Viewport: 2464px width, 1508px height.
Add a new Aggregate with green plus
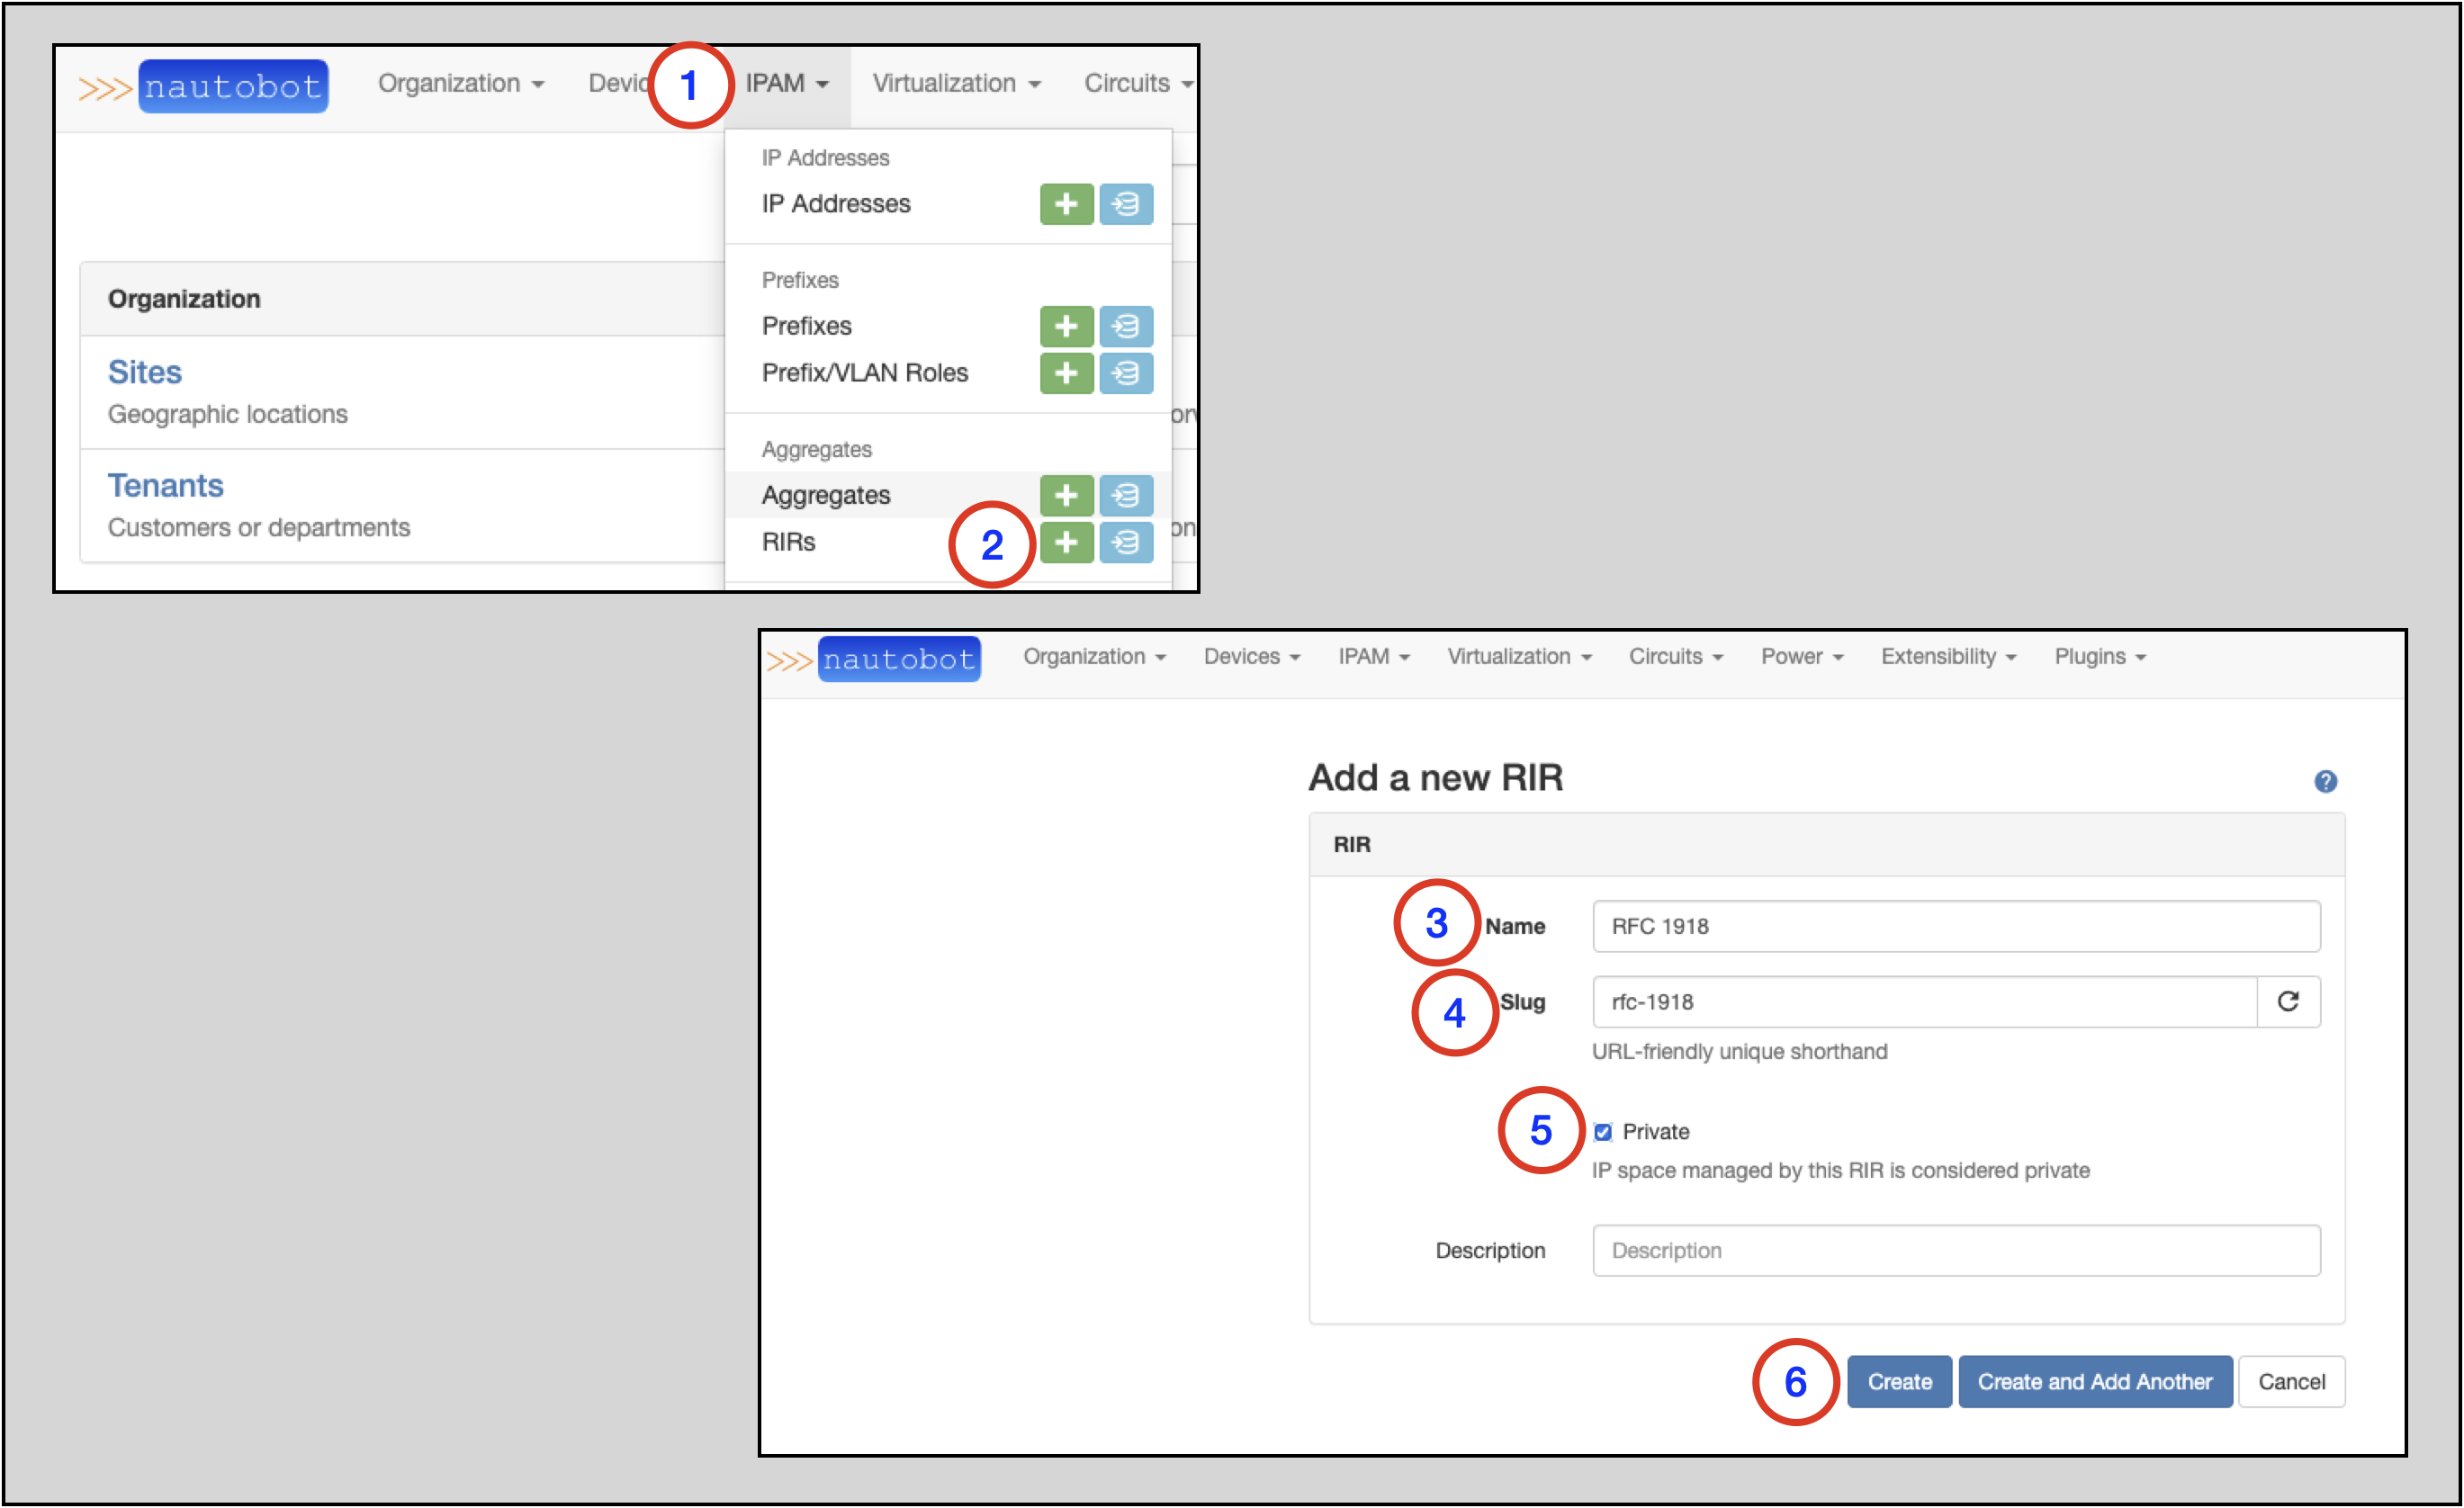tap(1066, 495)
